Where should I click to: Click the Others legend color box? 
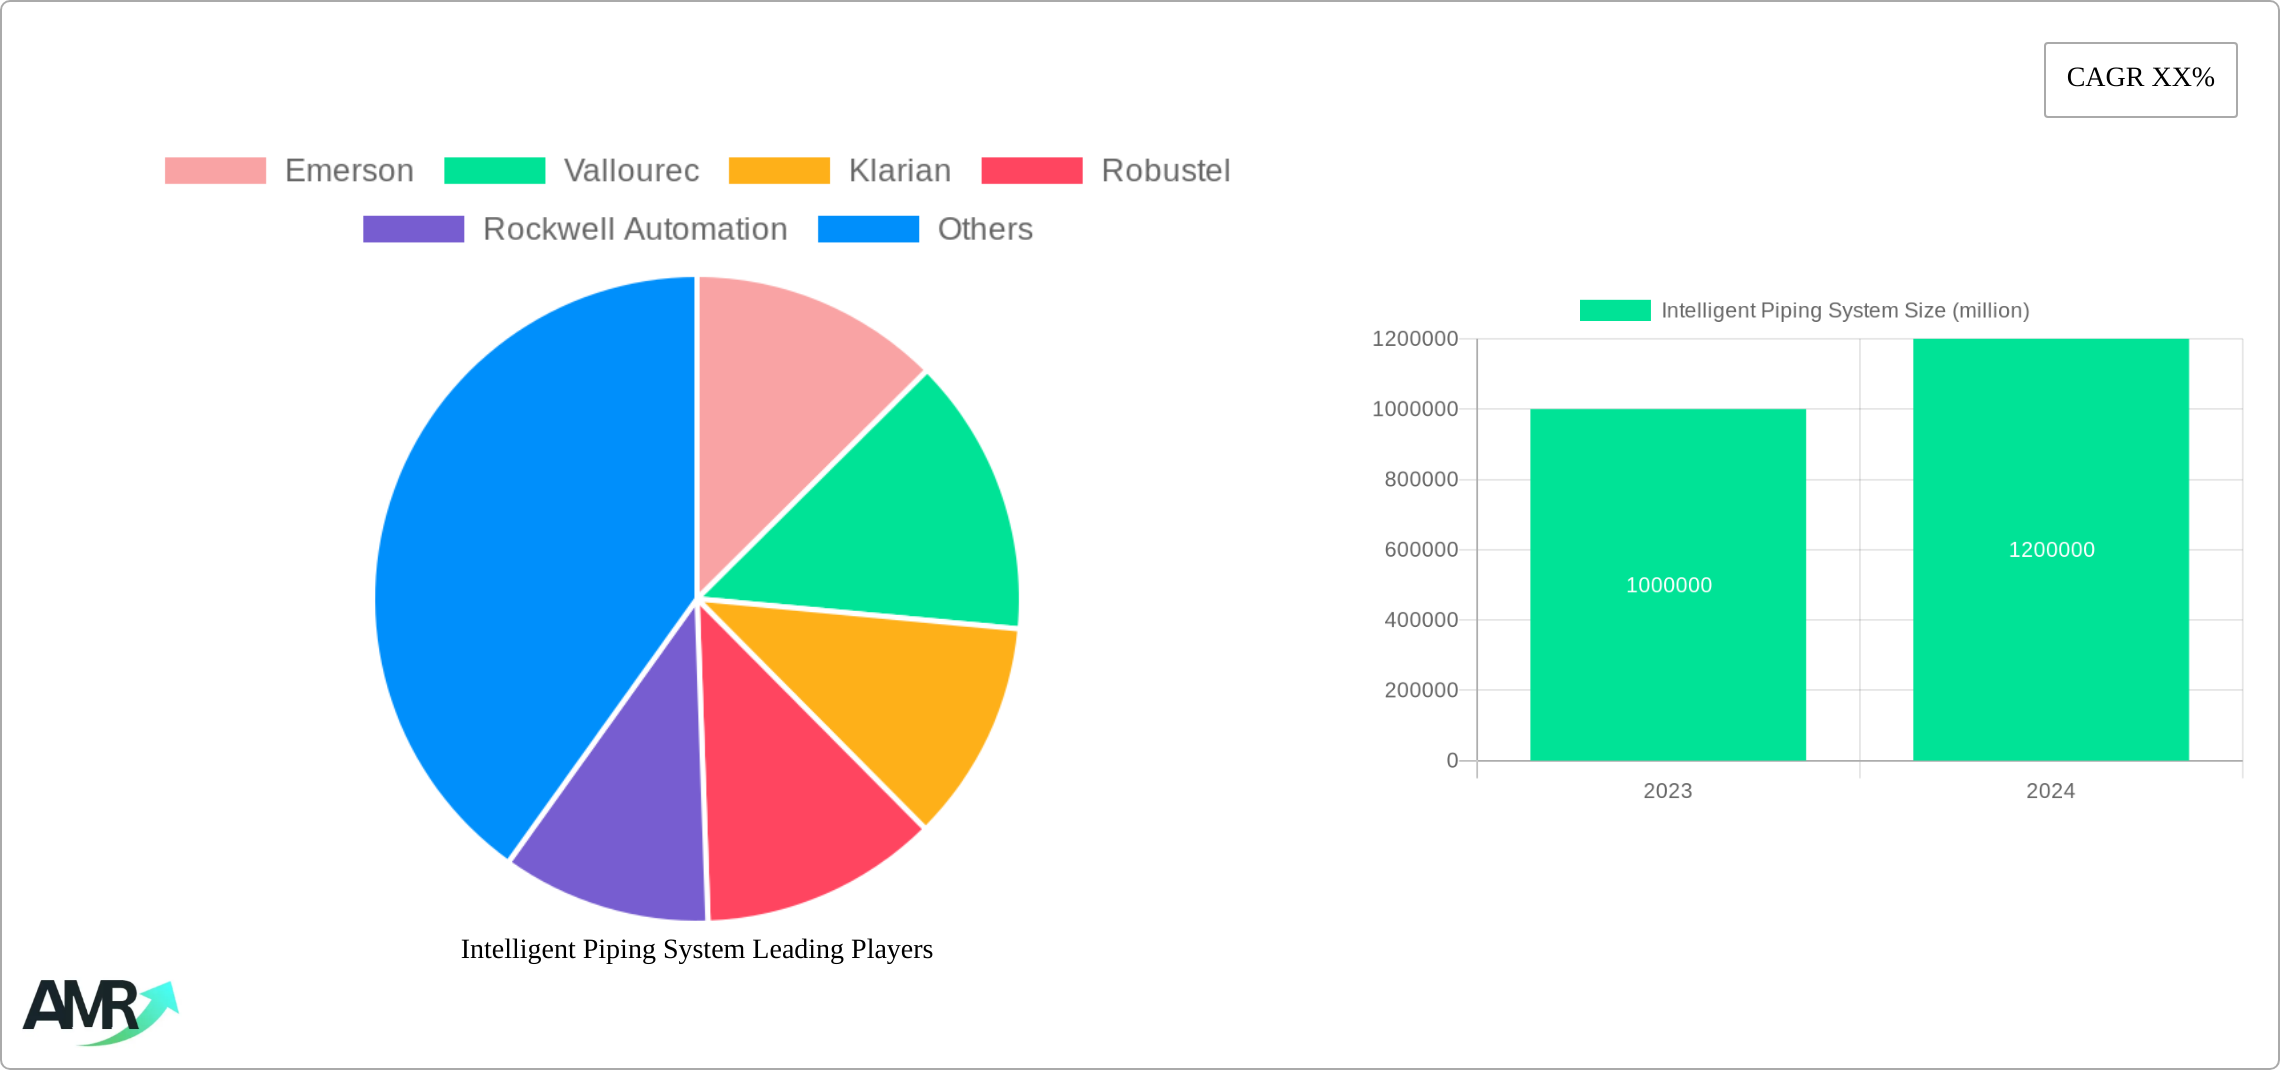(868, 229)
